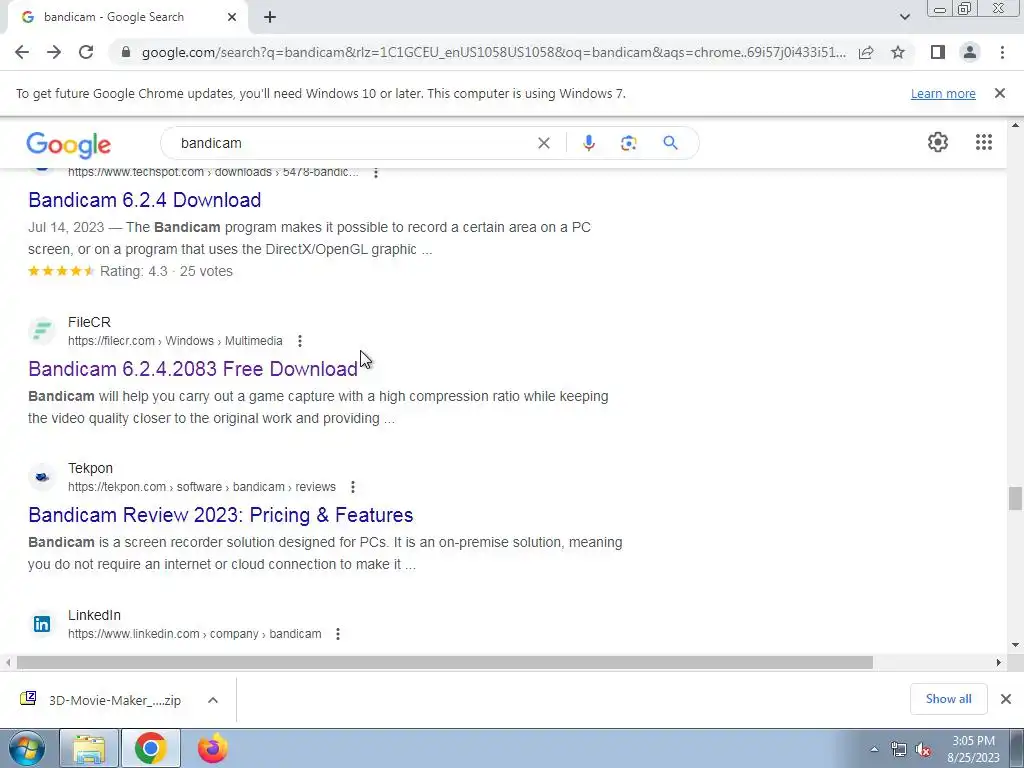Clear the search query with X
The width and height of the screenshot is (1024, 768).
(543, 143)
